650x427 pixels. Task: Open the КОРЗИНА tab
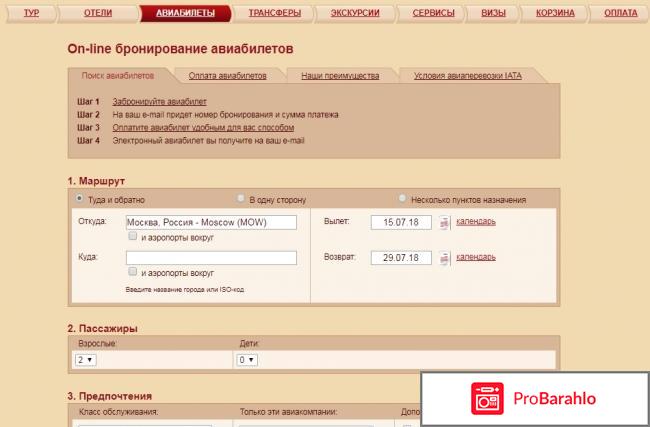tap(555, 13)
